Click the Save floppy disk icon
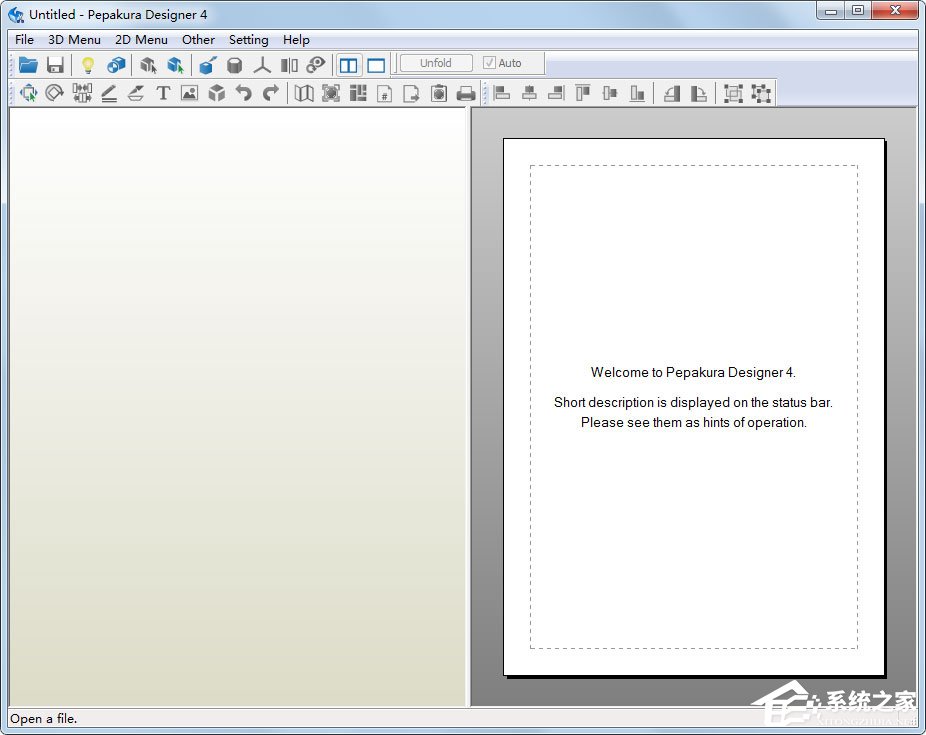 tap(55, 65)
